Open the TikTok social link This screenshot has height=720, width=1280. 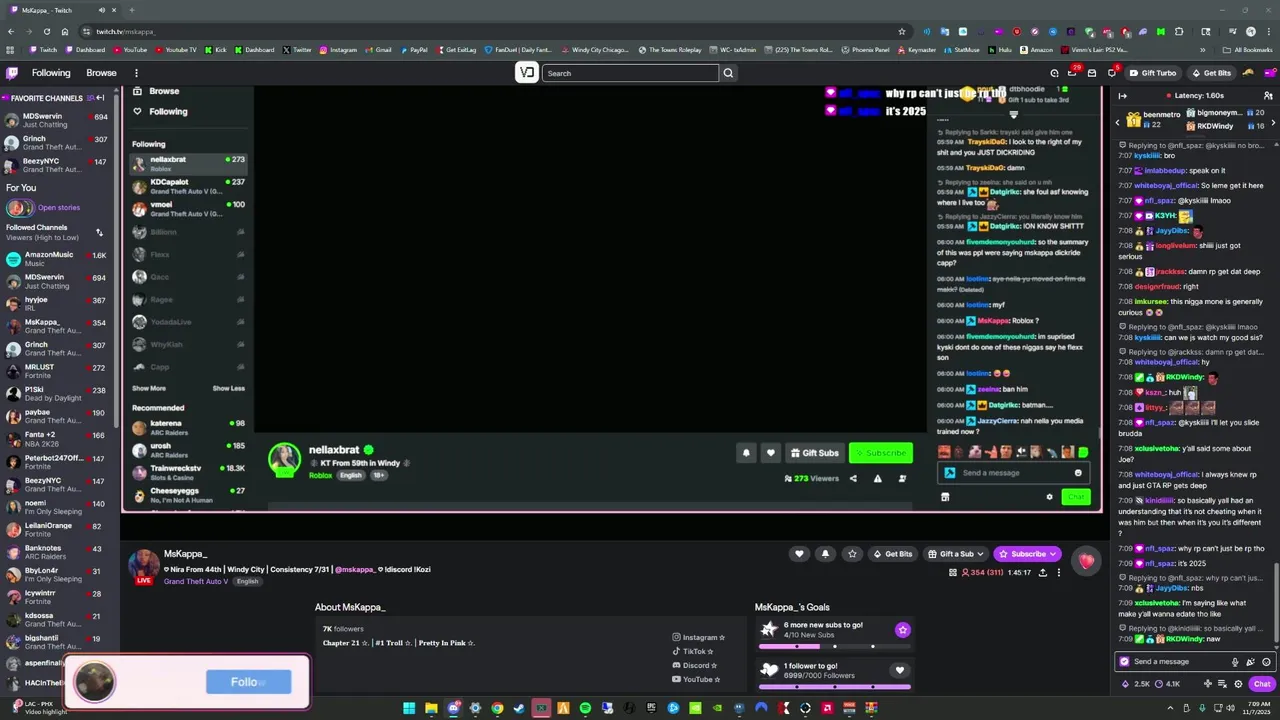[x=693, y=651]
